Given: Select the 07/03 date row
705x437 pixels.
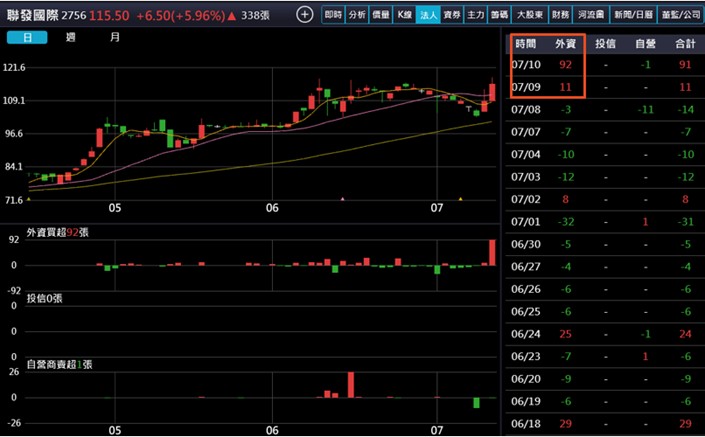Looking at the screenshot, I should tap(605, 177).
